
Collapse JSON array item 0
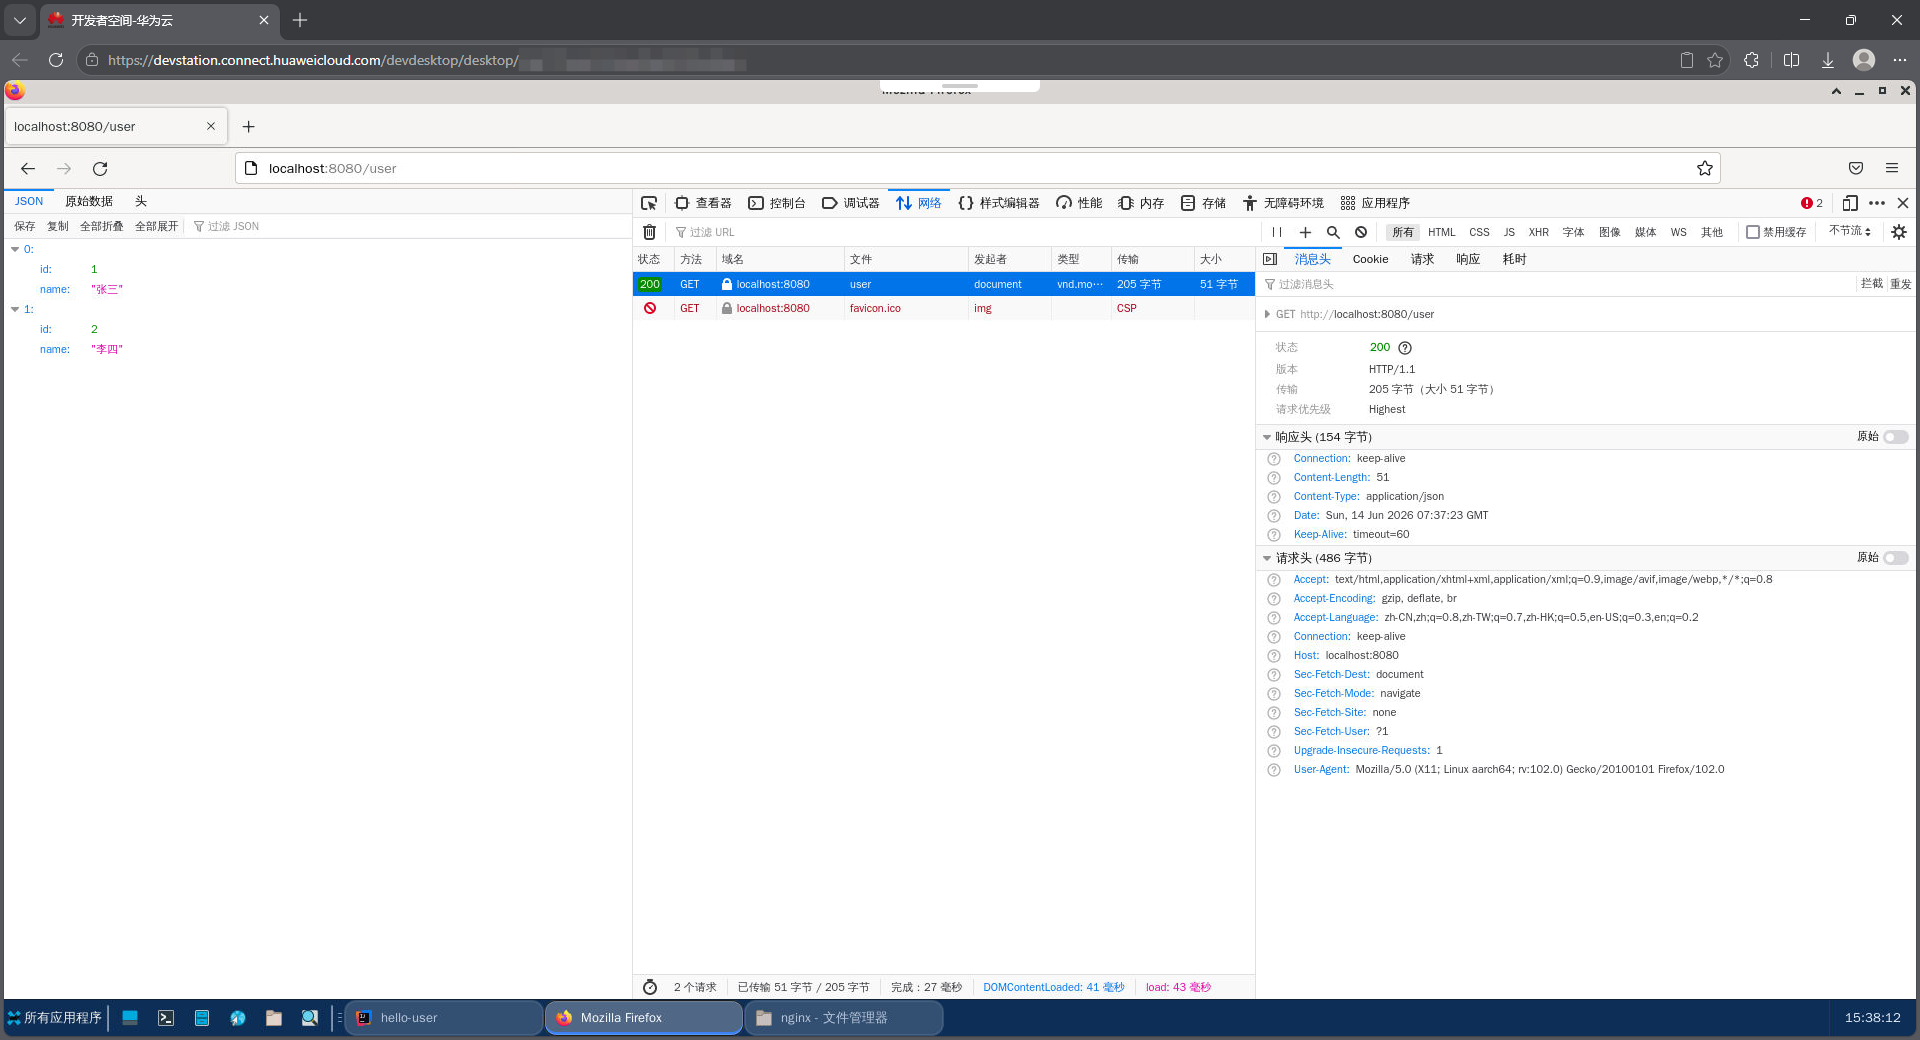(15, 249)
